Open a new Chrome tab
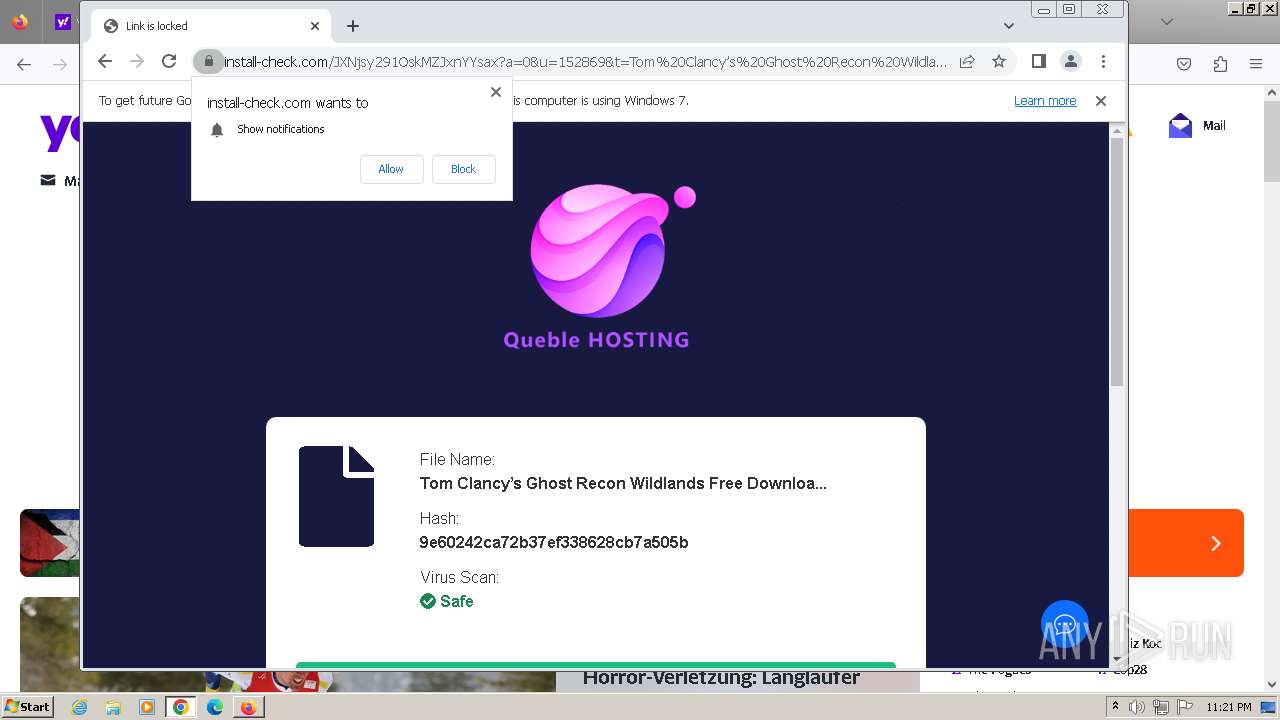 click(353, 26)
